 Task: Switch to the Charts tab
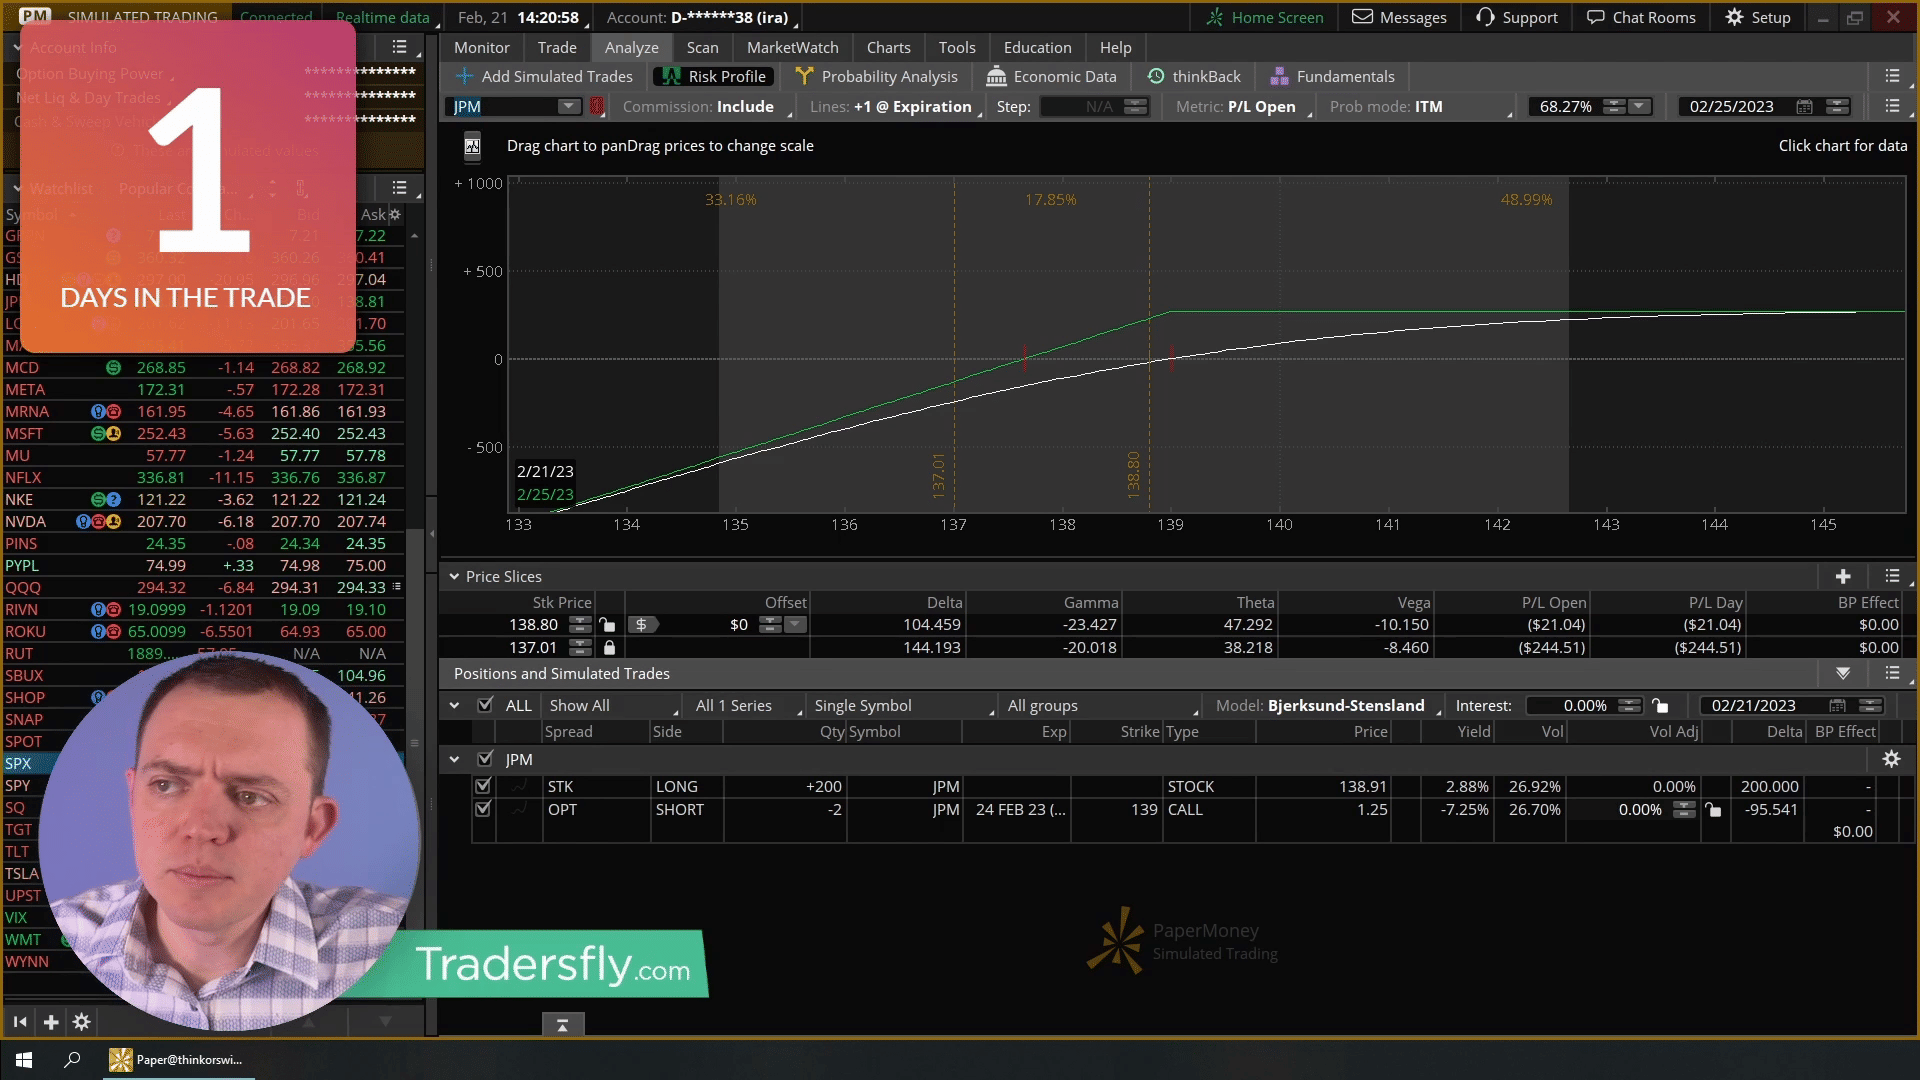[888, 47]
